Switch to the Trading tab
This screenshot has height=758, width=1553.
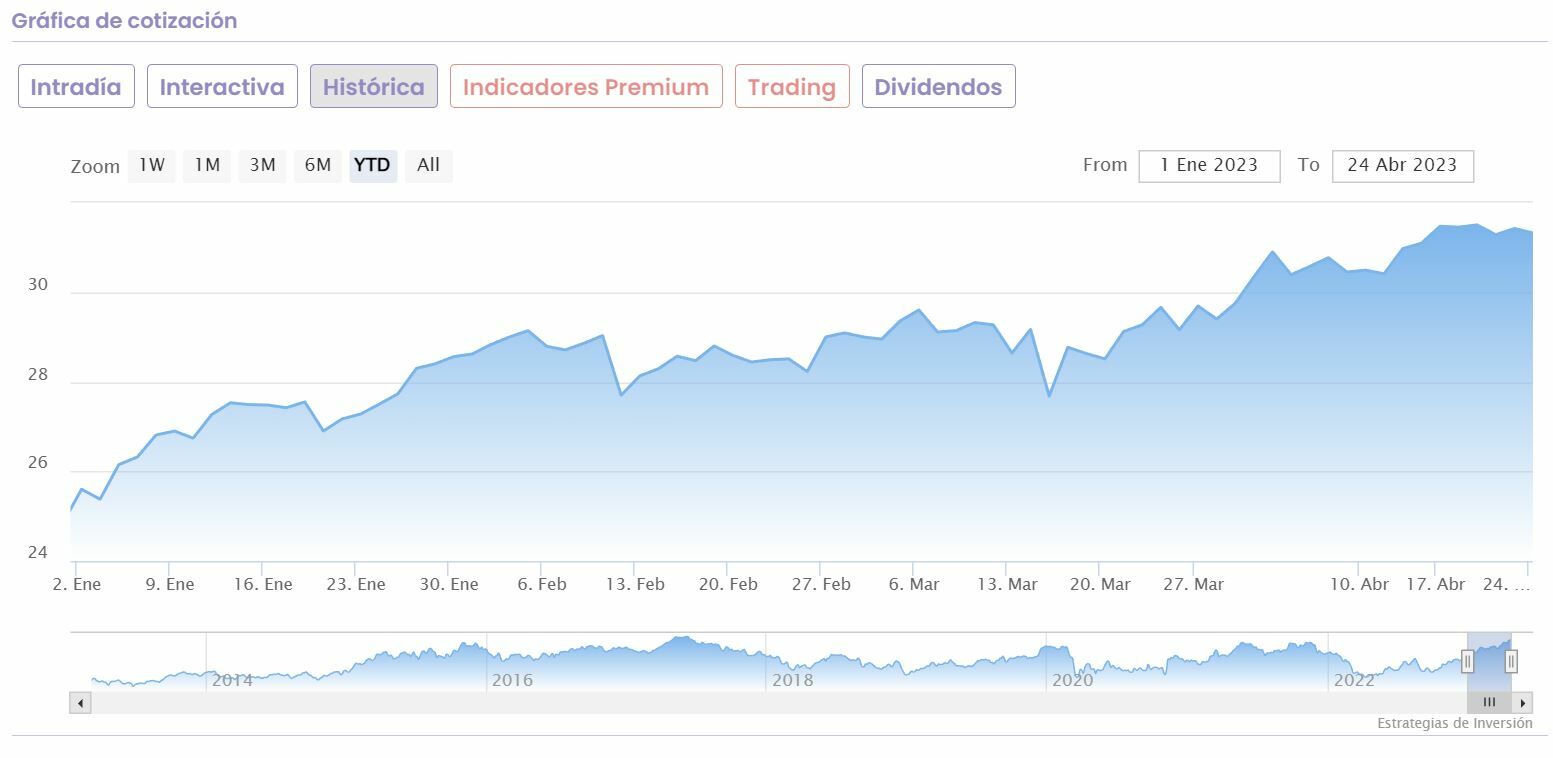pos(792,87)
